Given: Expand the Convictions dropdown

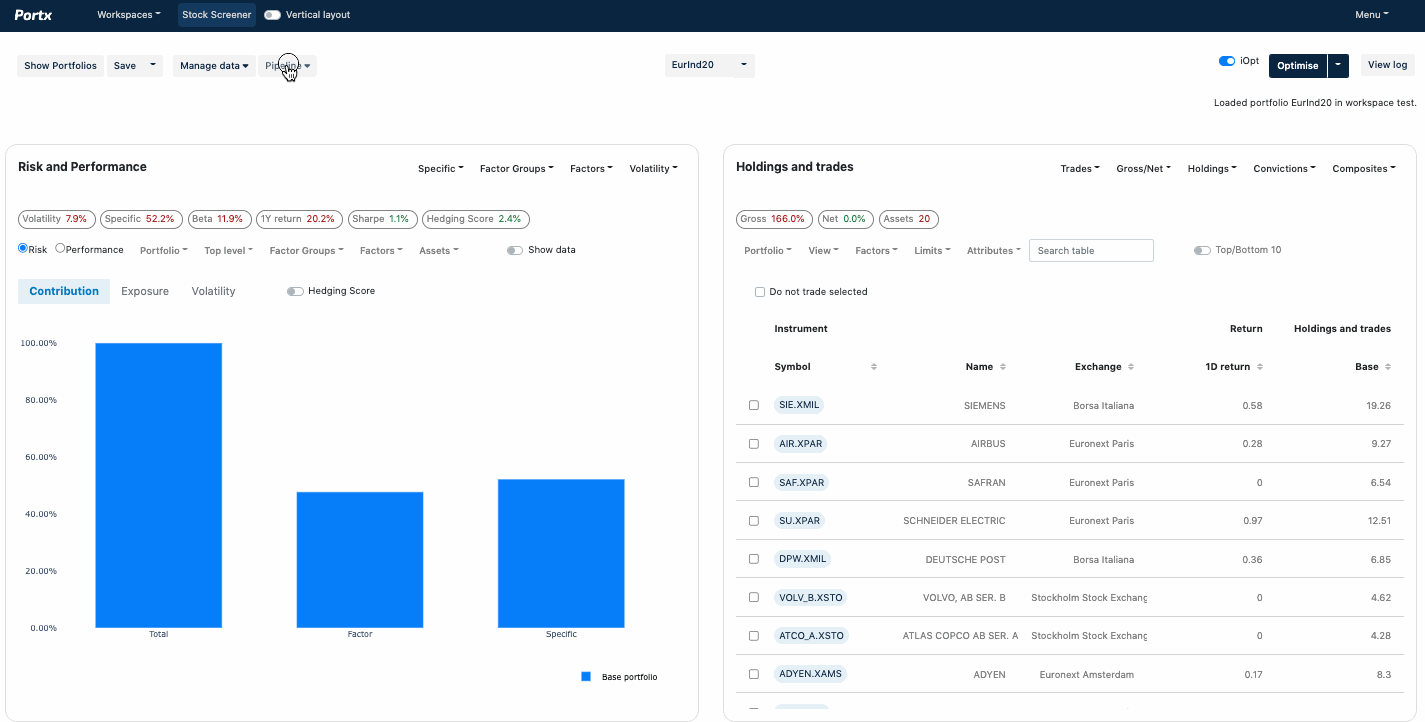Looking at the screenshot, I should pos(1284,168).
